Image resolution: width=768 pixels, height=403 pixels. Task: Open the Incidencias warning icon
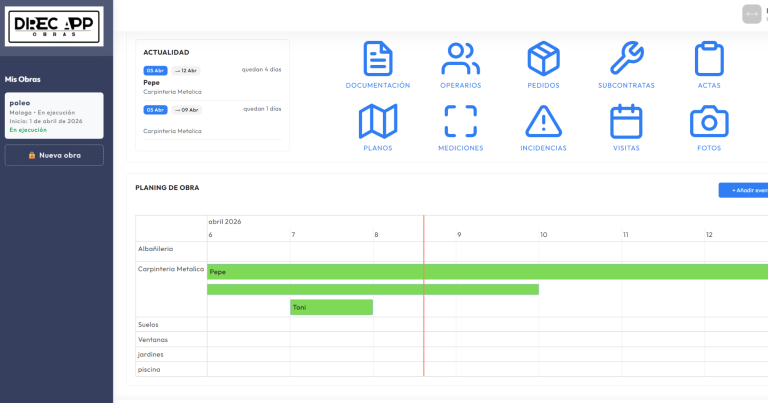point(543,121)
